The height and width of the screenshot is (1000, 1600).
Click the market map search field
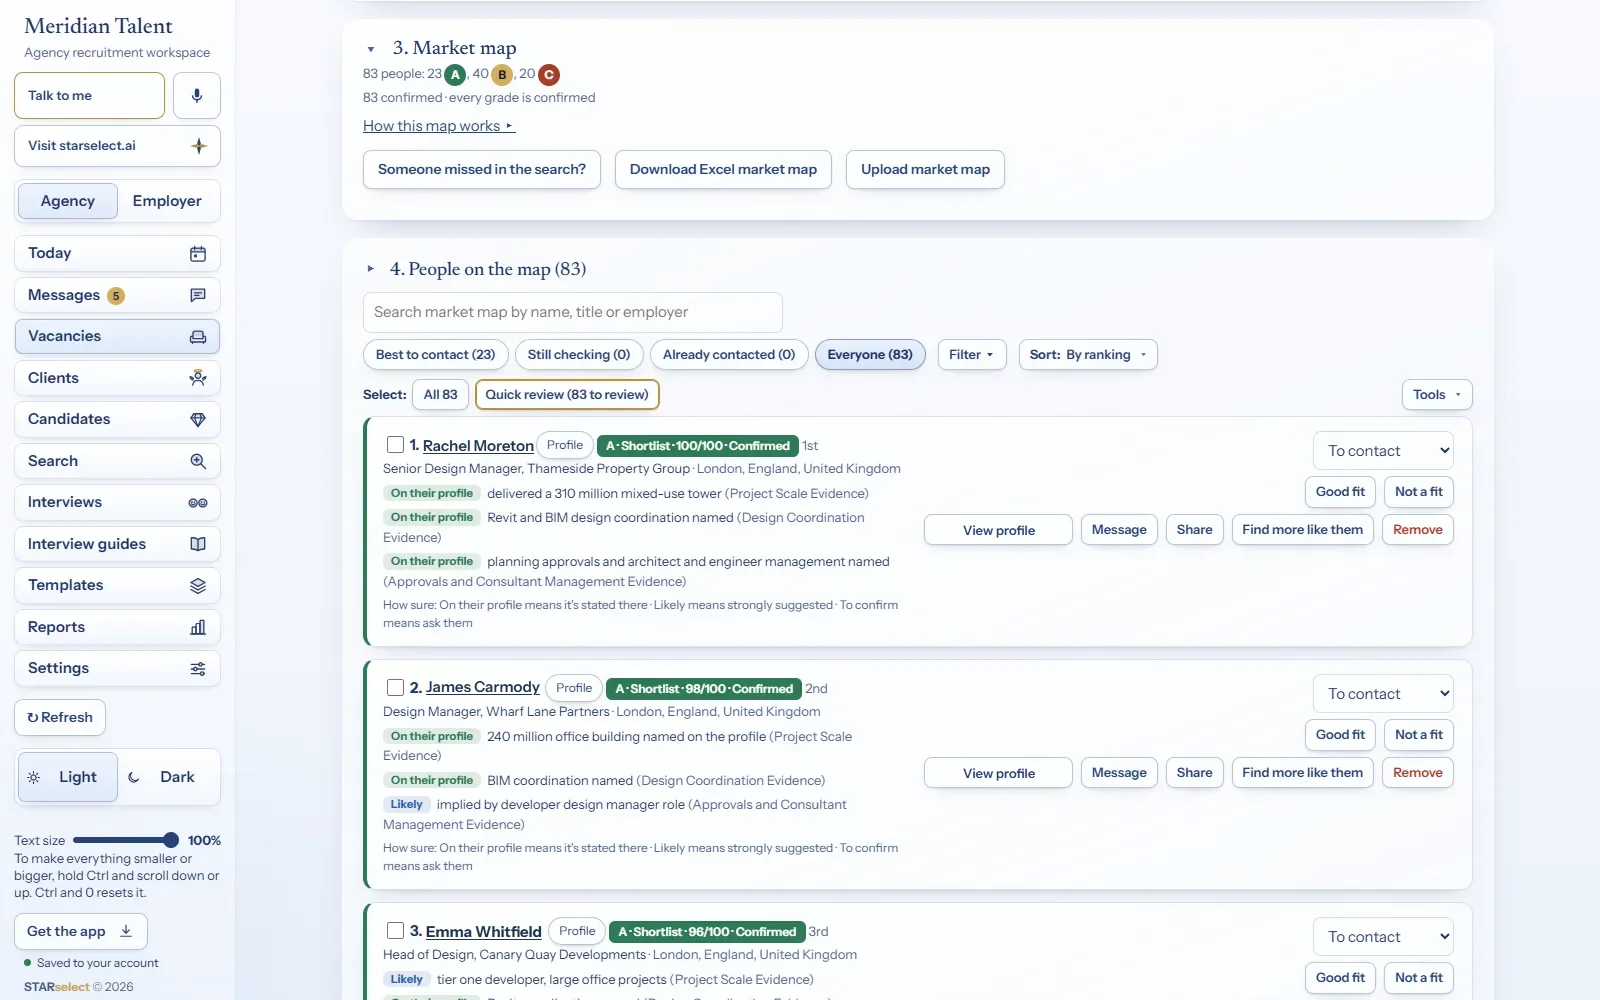pyautogui.click(x=572, y=312)
